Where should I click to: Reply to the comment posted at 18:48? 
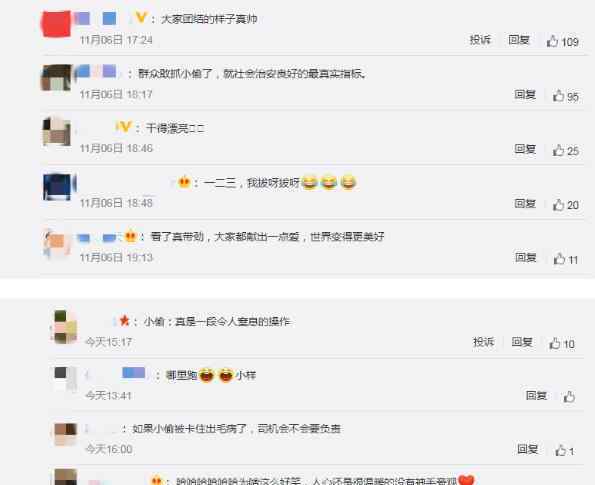click(x=525, y=203)
